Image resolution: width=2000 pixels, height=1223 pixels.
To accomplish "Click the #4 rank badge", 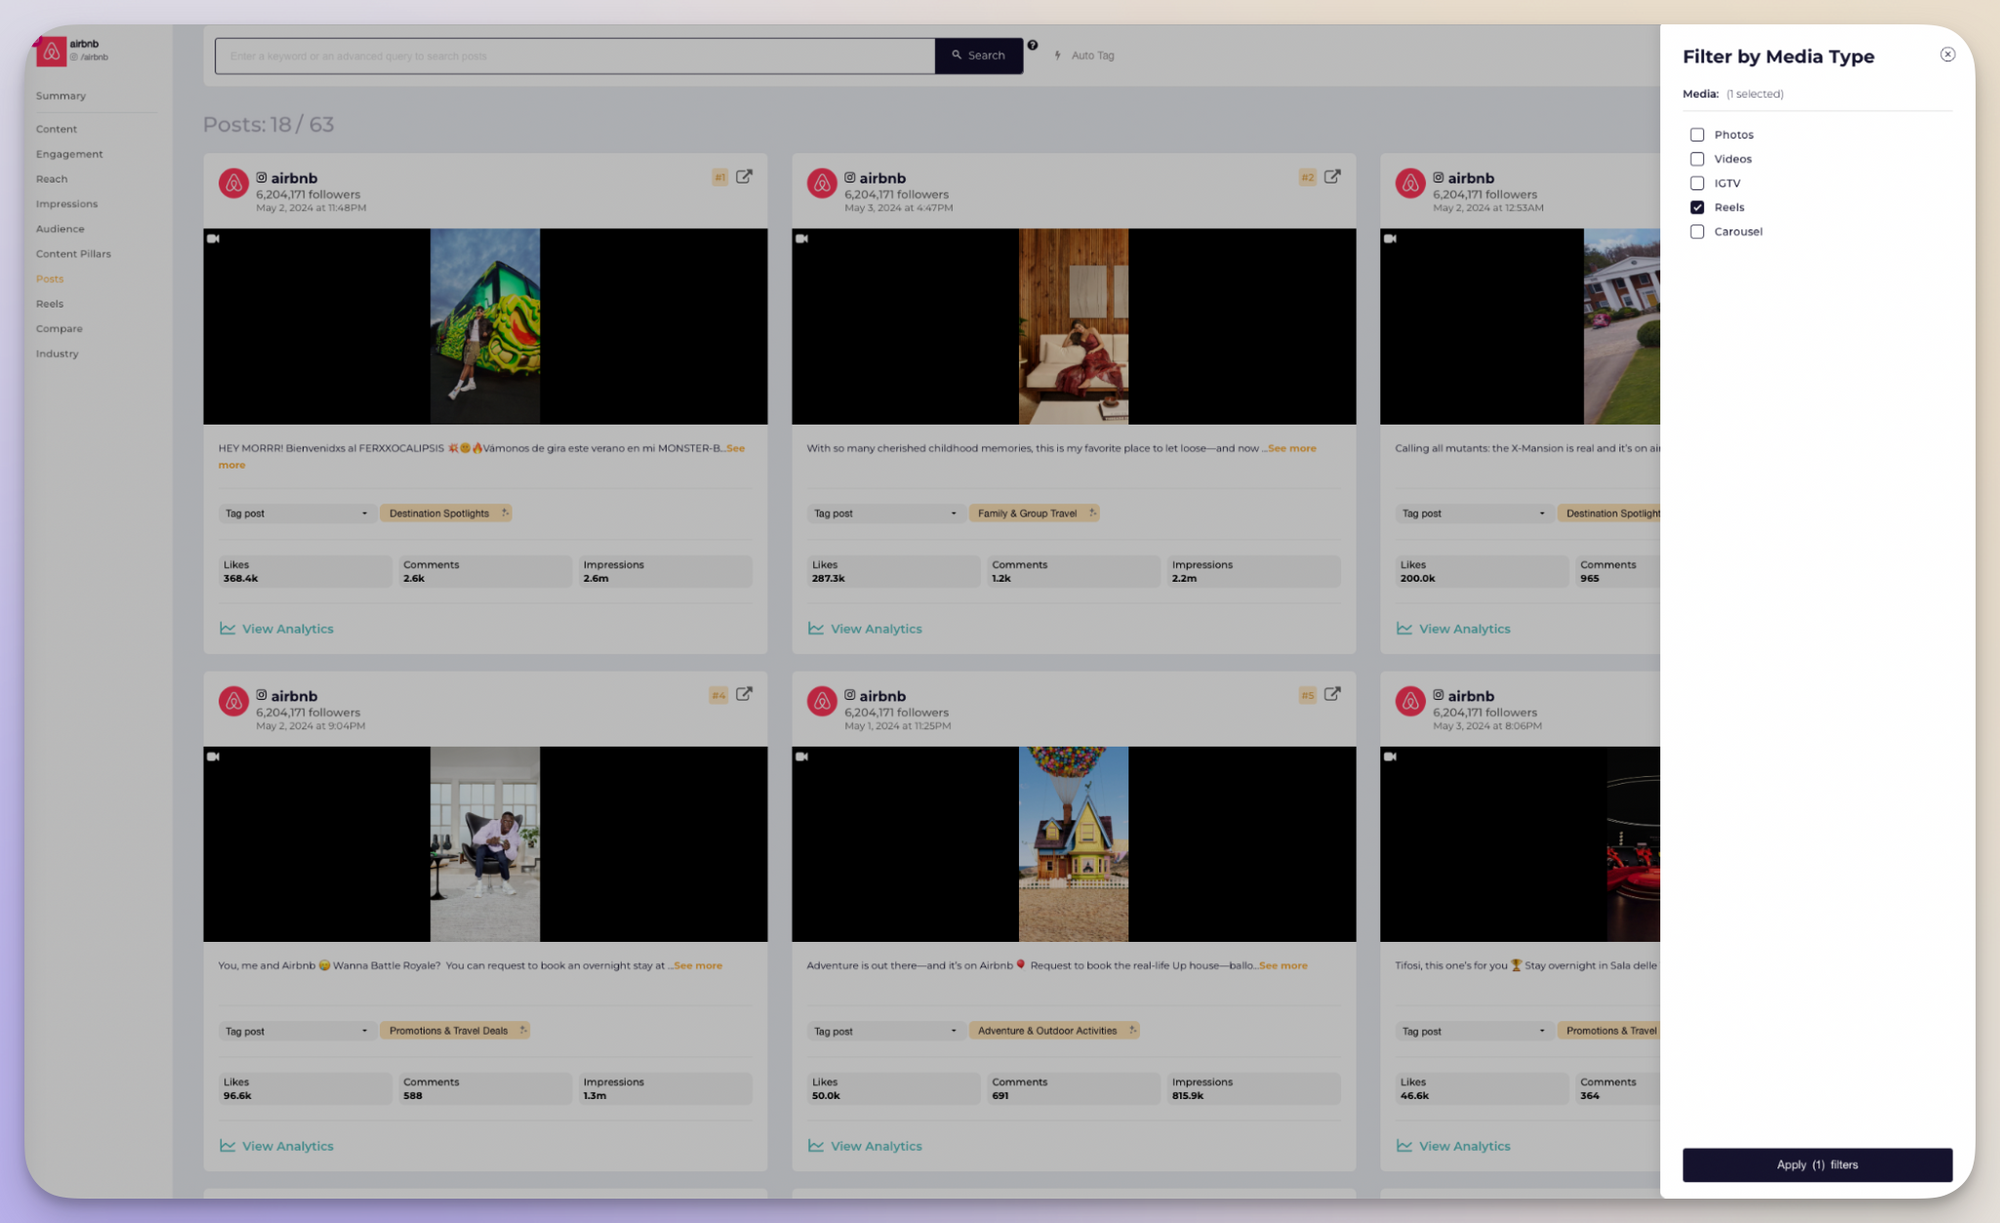I will pyautogui.click(x=718, y=695).
